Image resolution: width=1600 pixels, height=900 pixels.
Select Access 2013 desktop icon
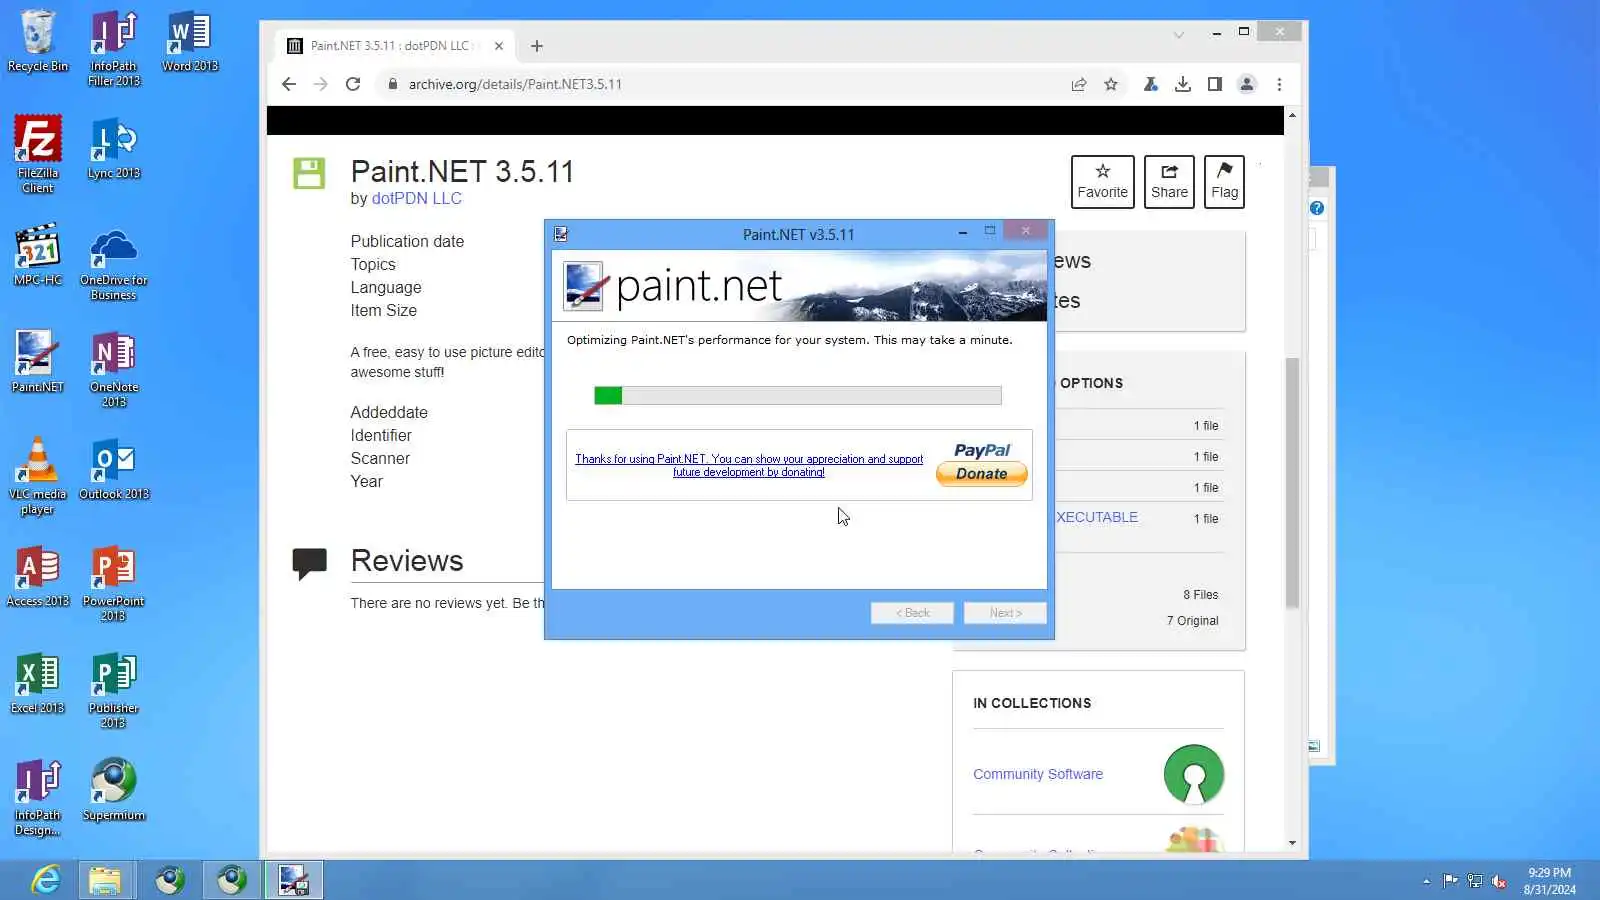click(x=38, y=577)
